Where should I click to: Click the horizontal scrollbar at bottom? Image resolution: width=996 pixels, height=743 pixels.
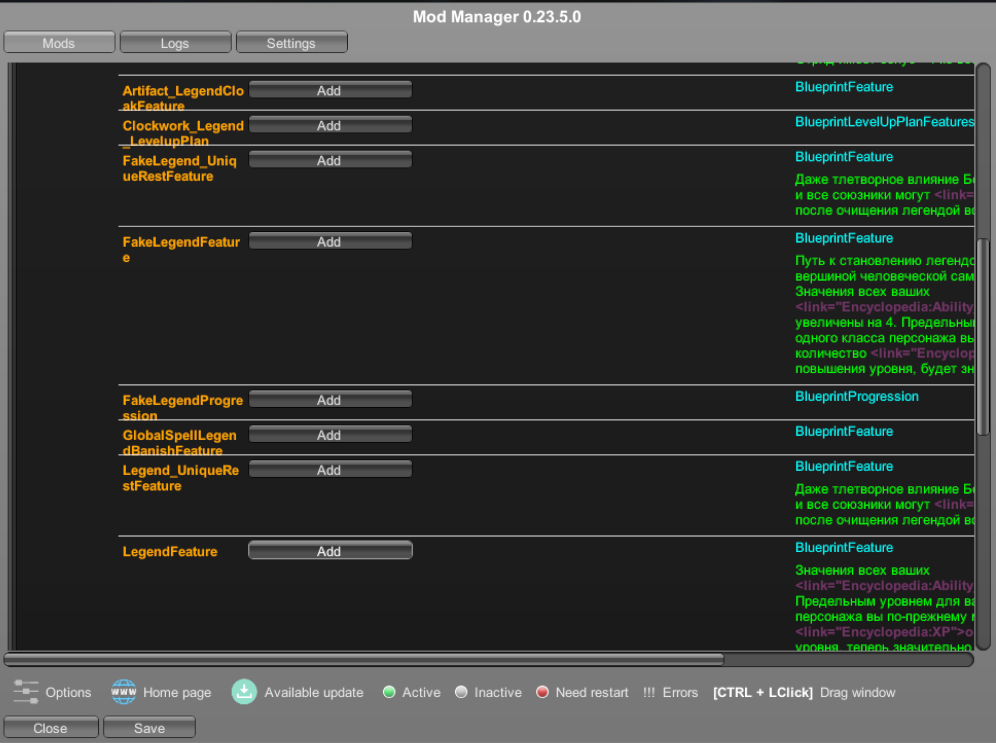pos(364,659)
